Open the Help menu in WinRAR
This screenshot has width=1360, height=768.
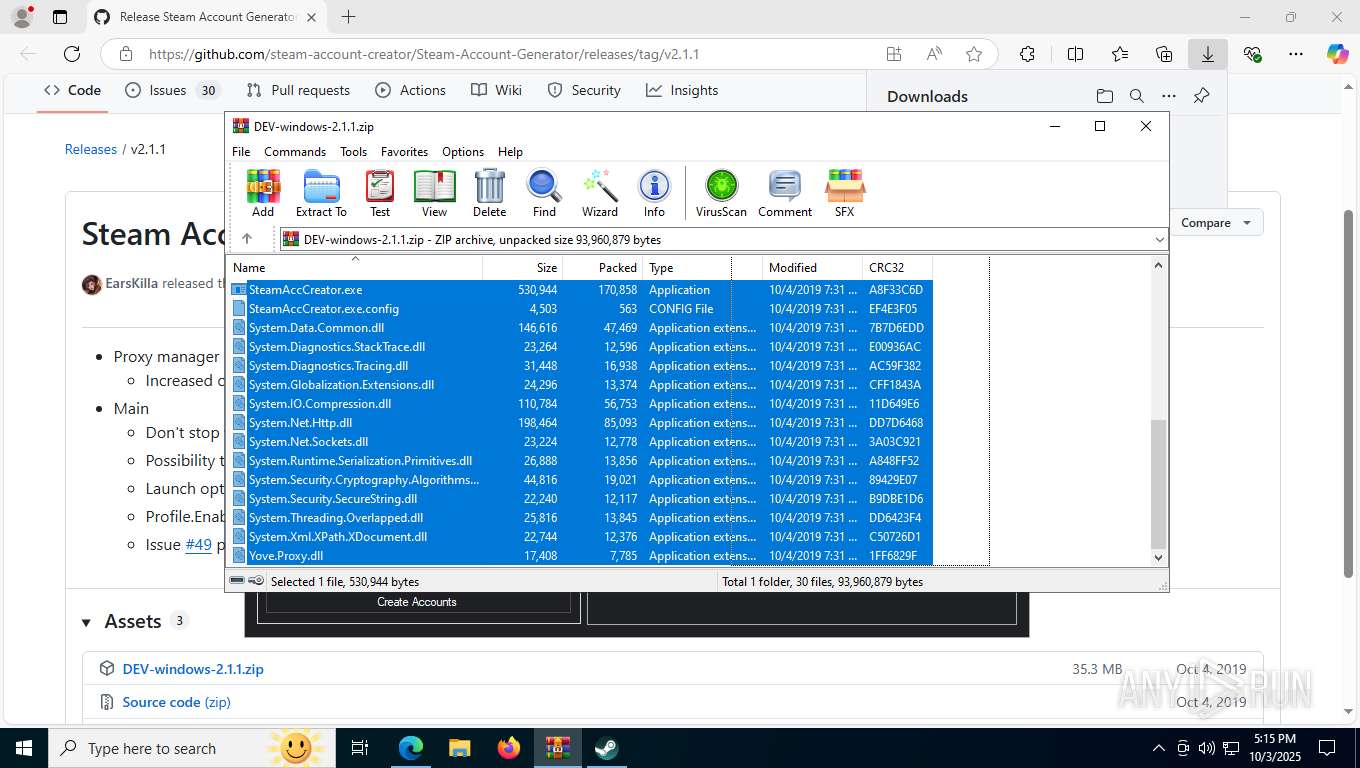tap(510, 152)
